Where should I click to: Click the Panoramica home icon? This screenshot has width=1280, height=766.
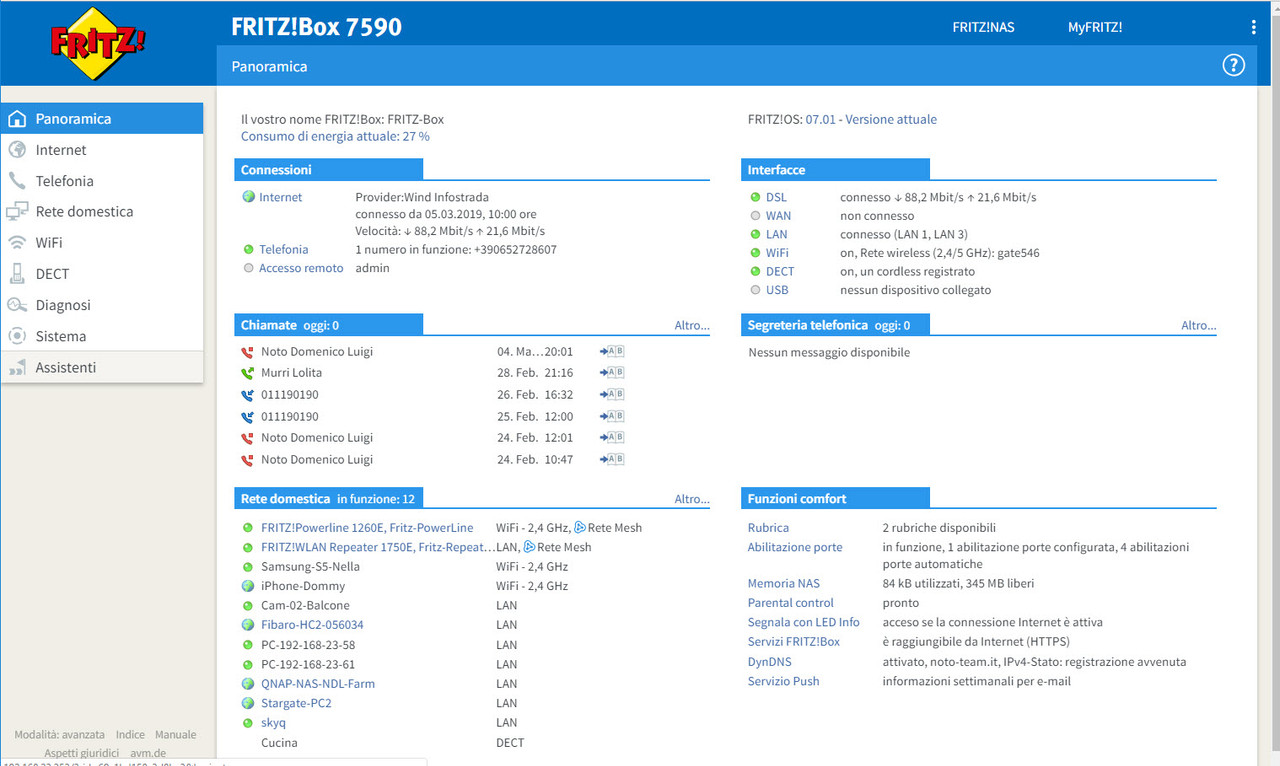pos(17,118)
